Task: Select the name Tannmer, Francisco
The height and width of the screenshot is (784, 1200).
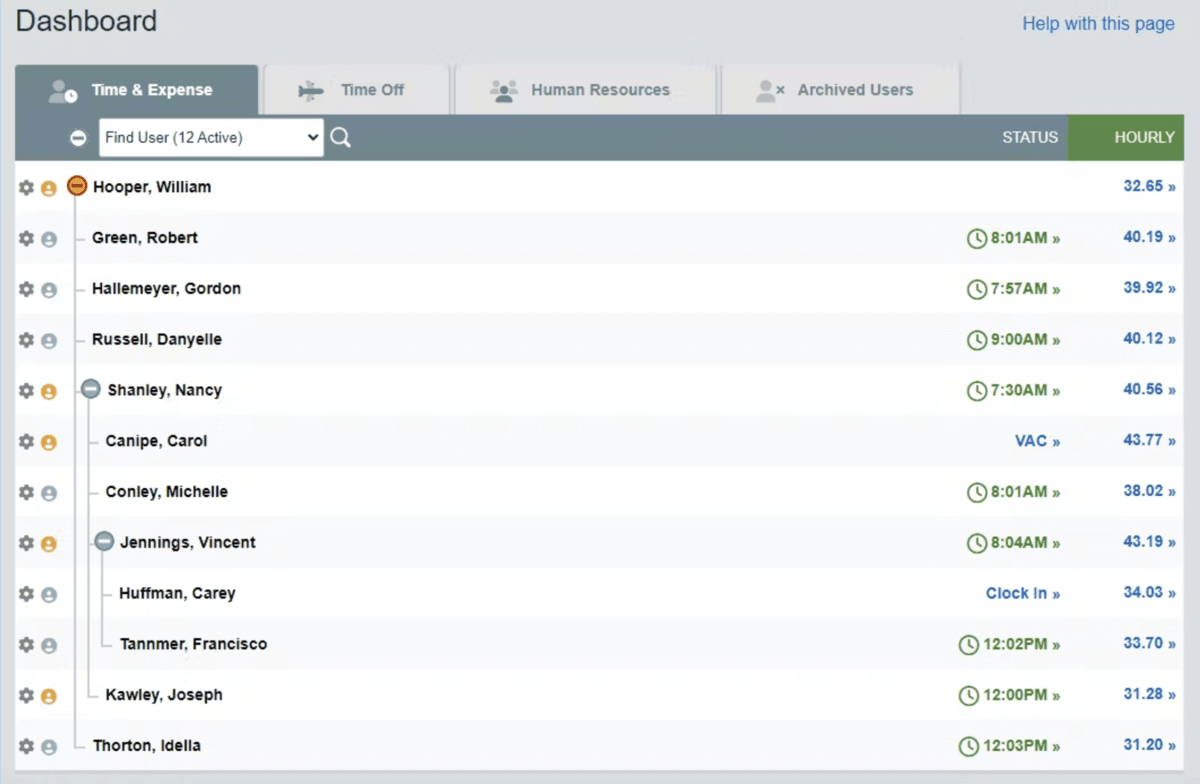Action: (193, 644)
